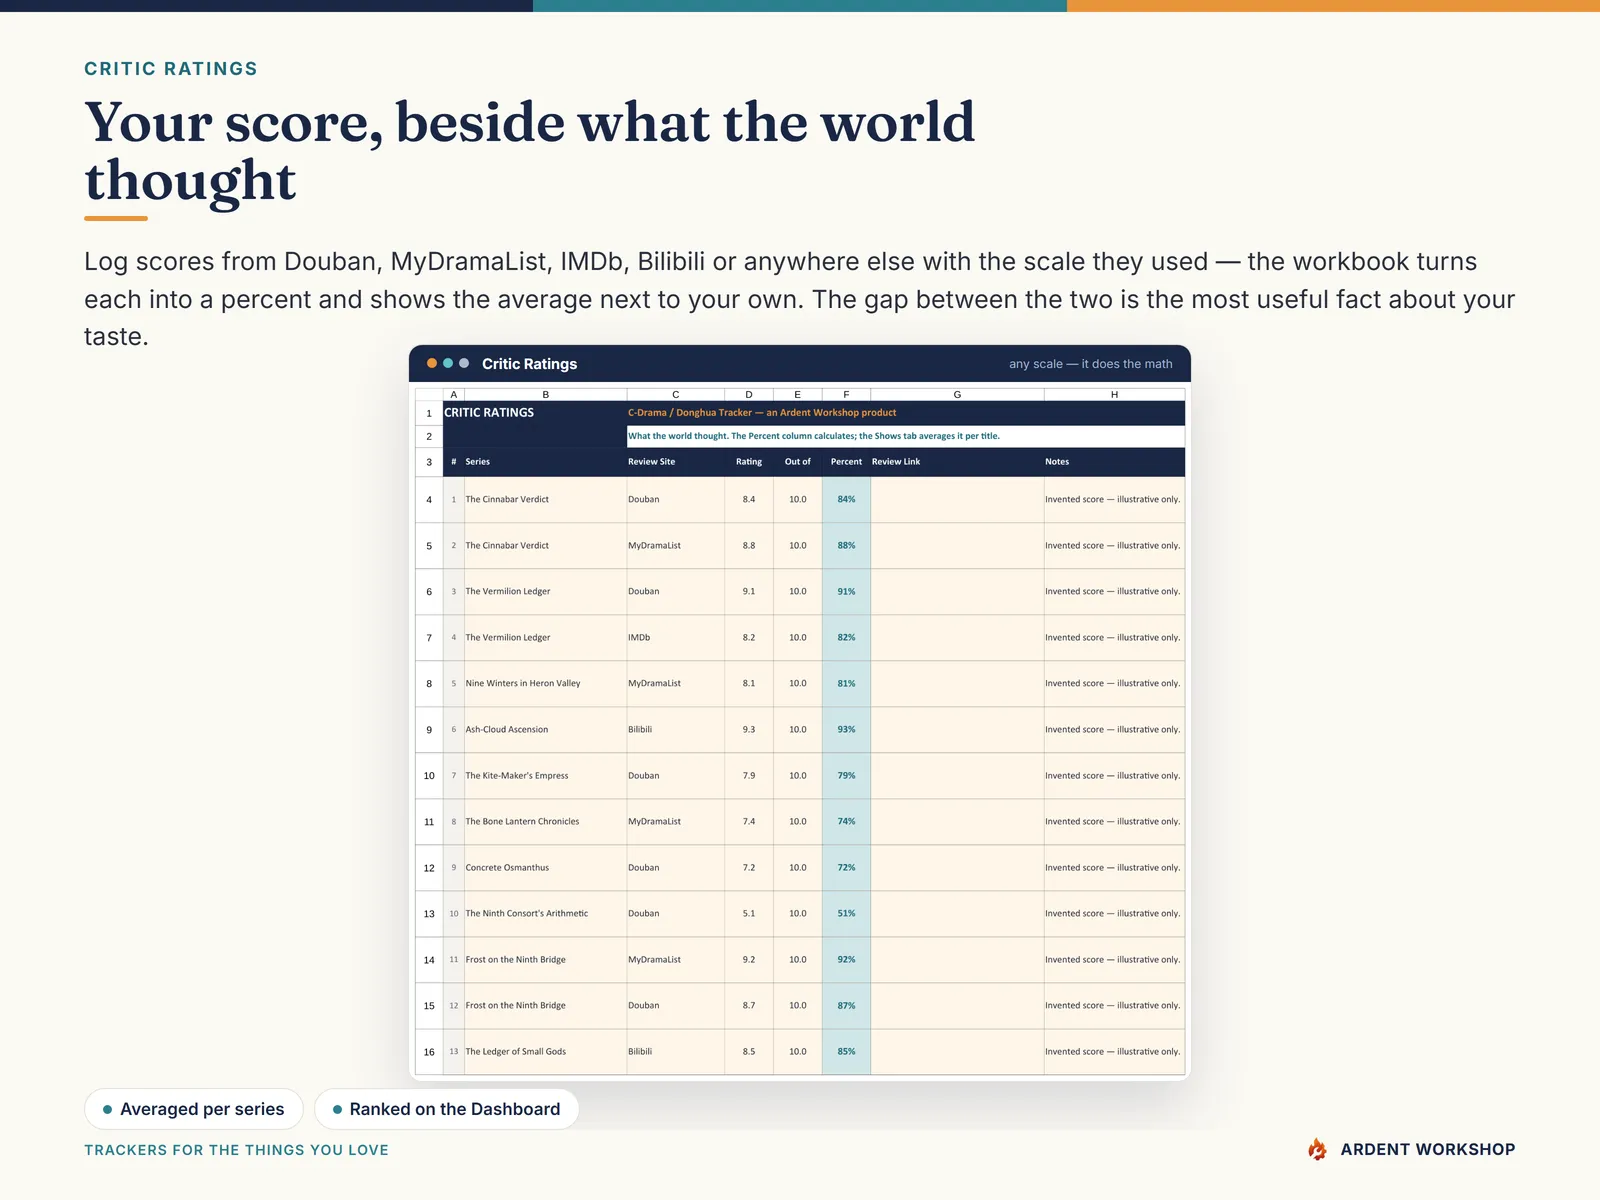Screen dimensions: 1600x1200
Task: Select column H header
Action: pos(1115,394)
